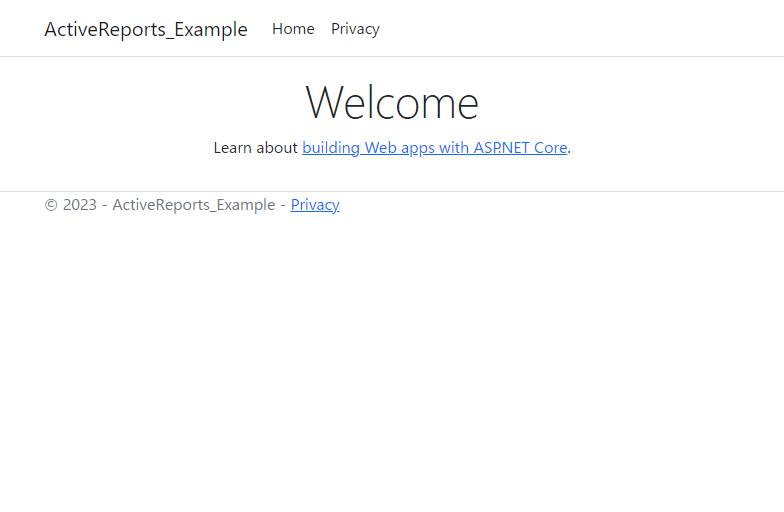Open the ActiveReports_Example brand link
Screen dimensions: 784x512
point(146,29)
